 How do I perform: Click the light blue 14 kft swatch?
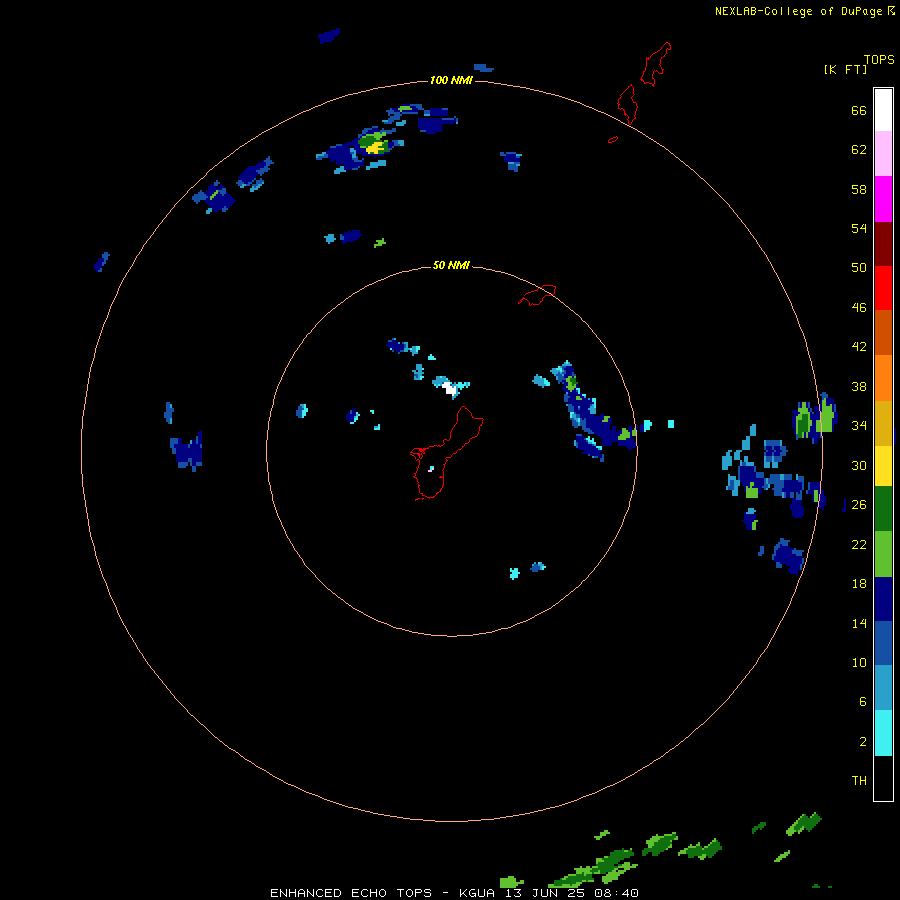coord(883,688)
